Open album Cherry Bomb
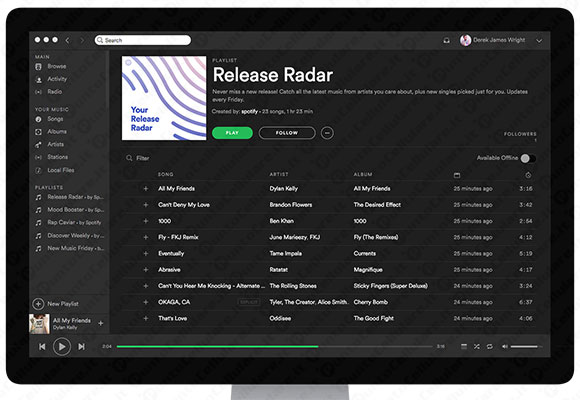Viewport: 580px width, 400px height. click(x=371, y=302)
